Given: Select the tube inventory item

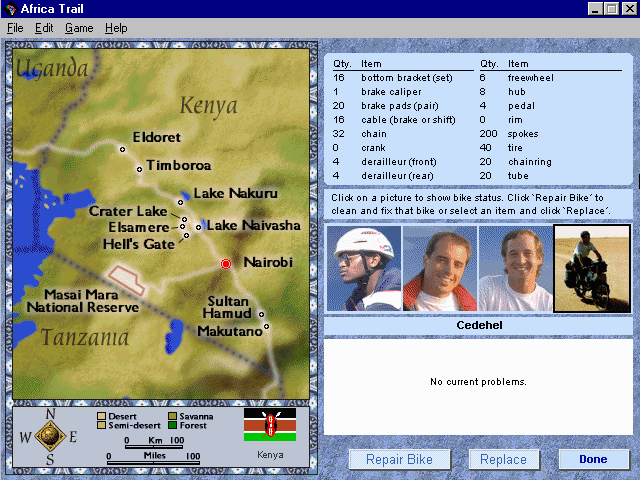Looking at the screenshot, I should point(550,176).
